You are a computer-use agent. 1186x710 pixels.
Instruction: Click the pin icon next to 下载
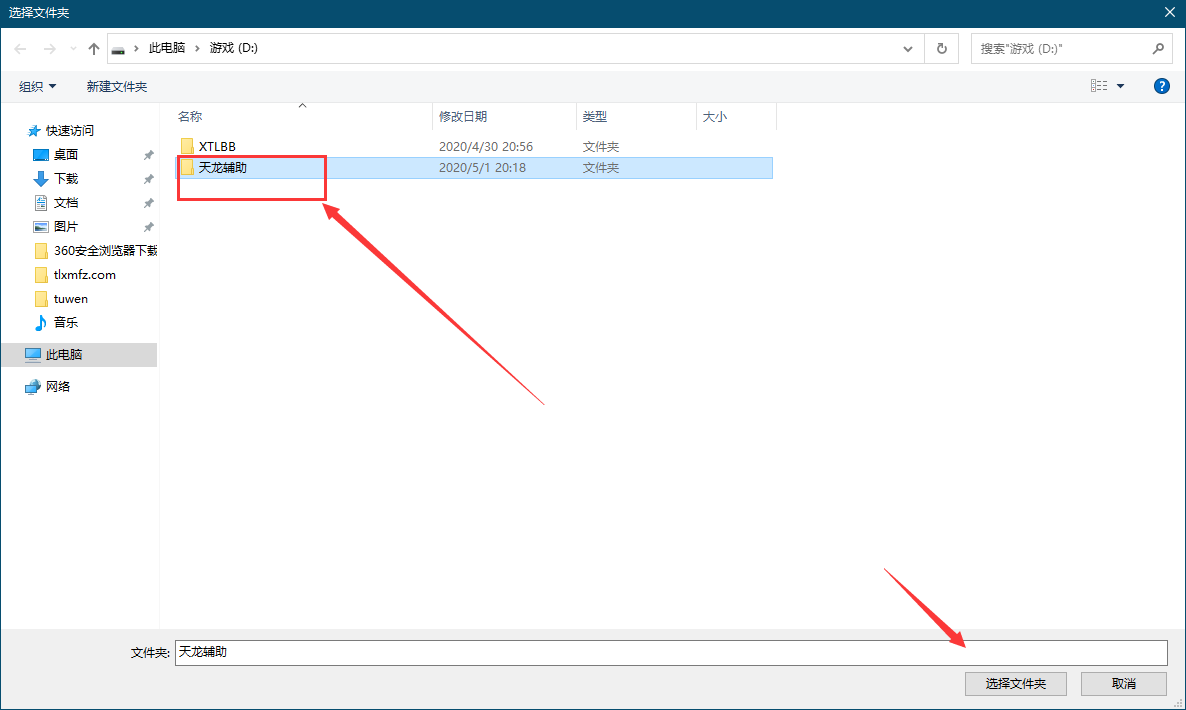coord(148,179)
